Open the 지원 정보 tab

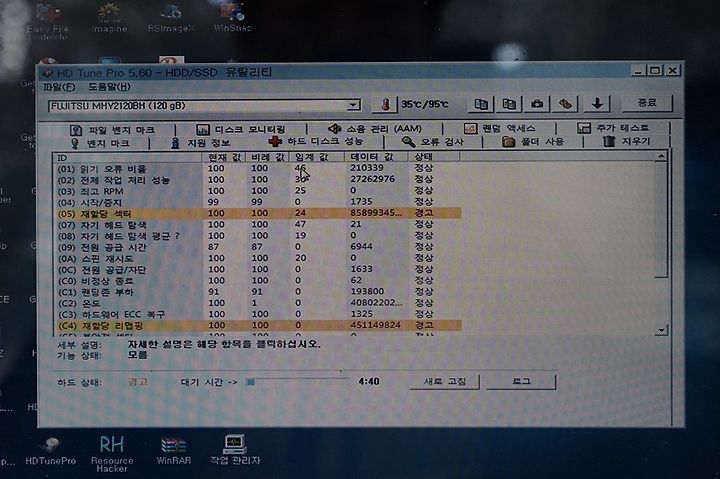[200, 143]
